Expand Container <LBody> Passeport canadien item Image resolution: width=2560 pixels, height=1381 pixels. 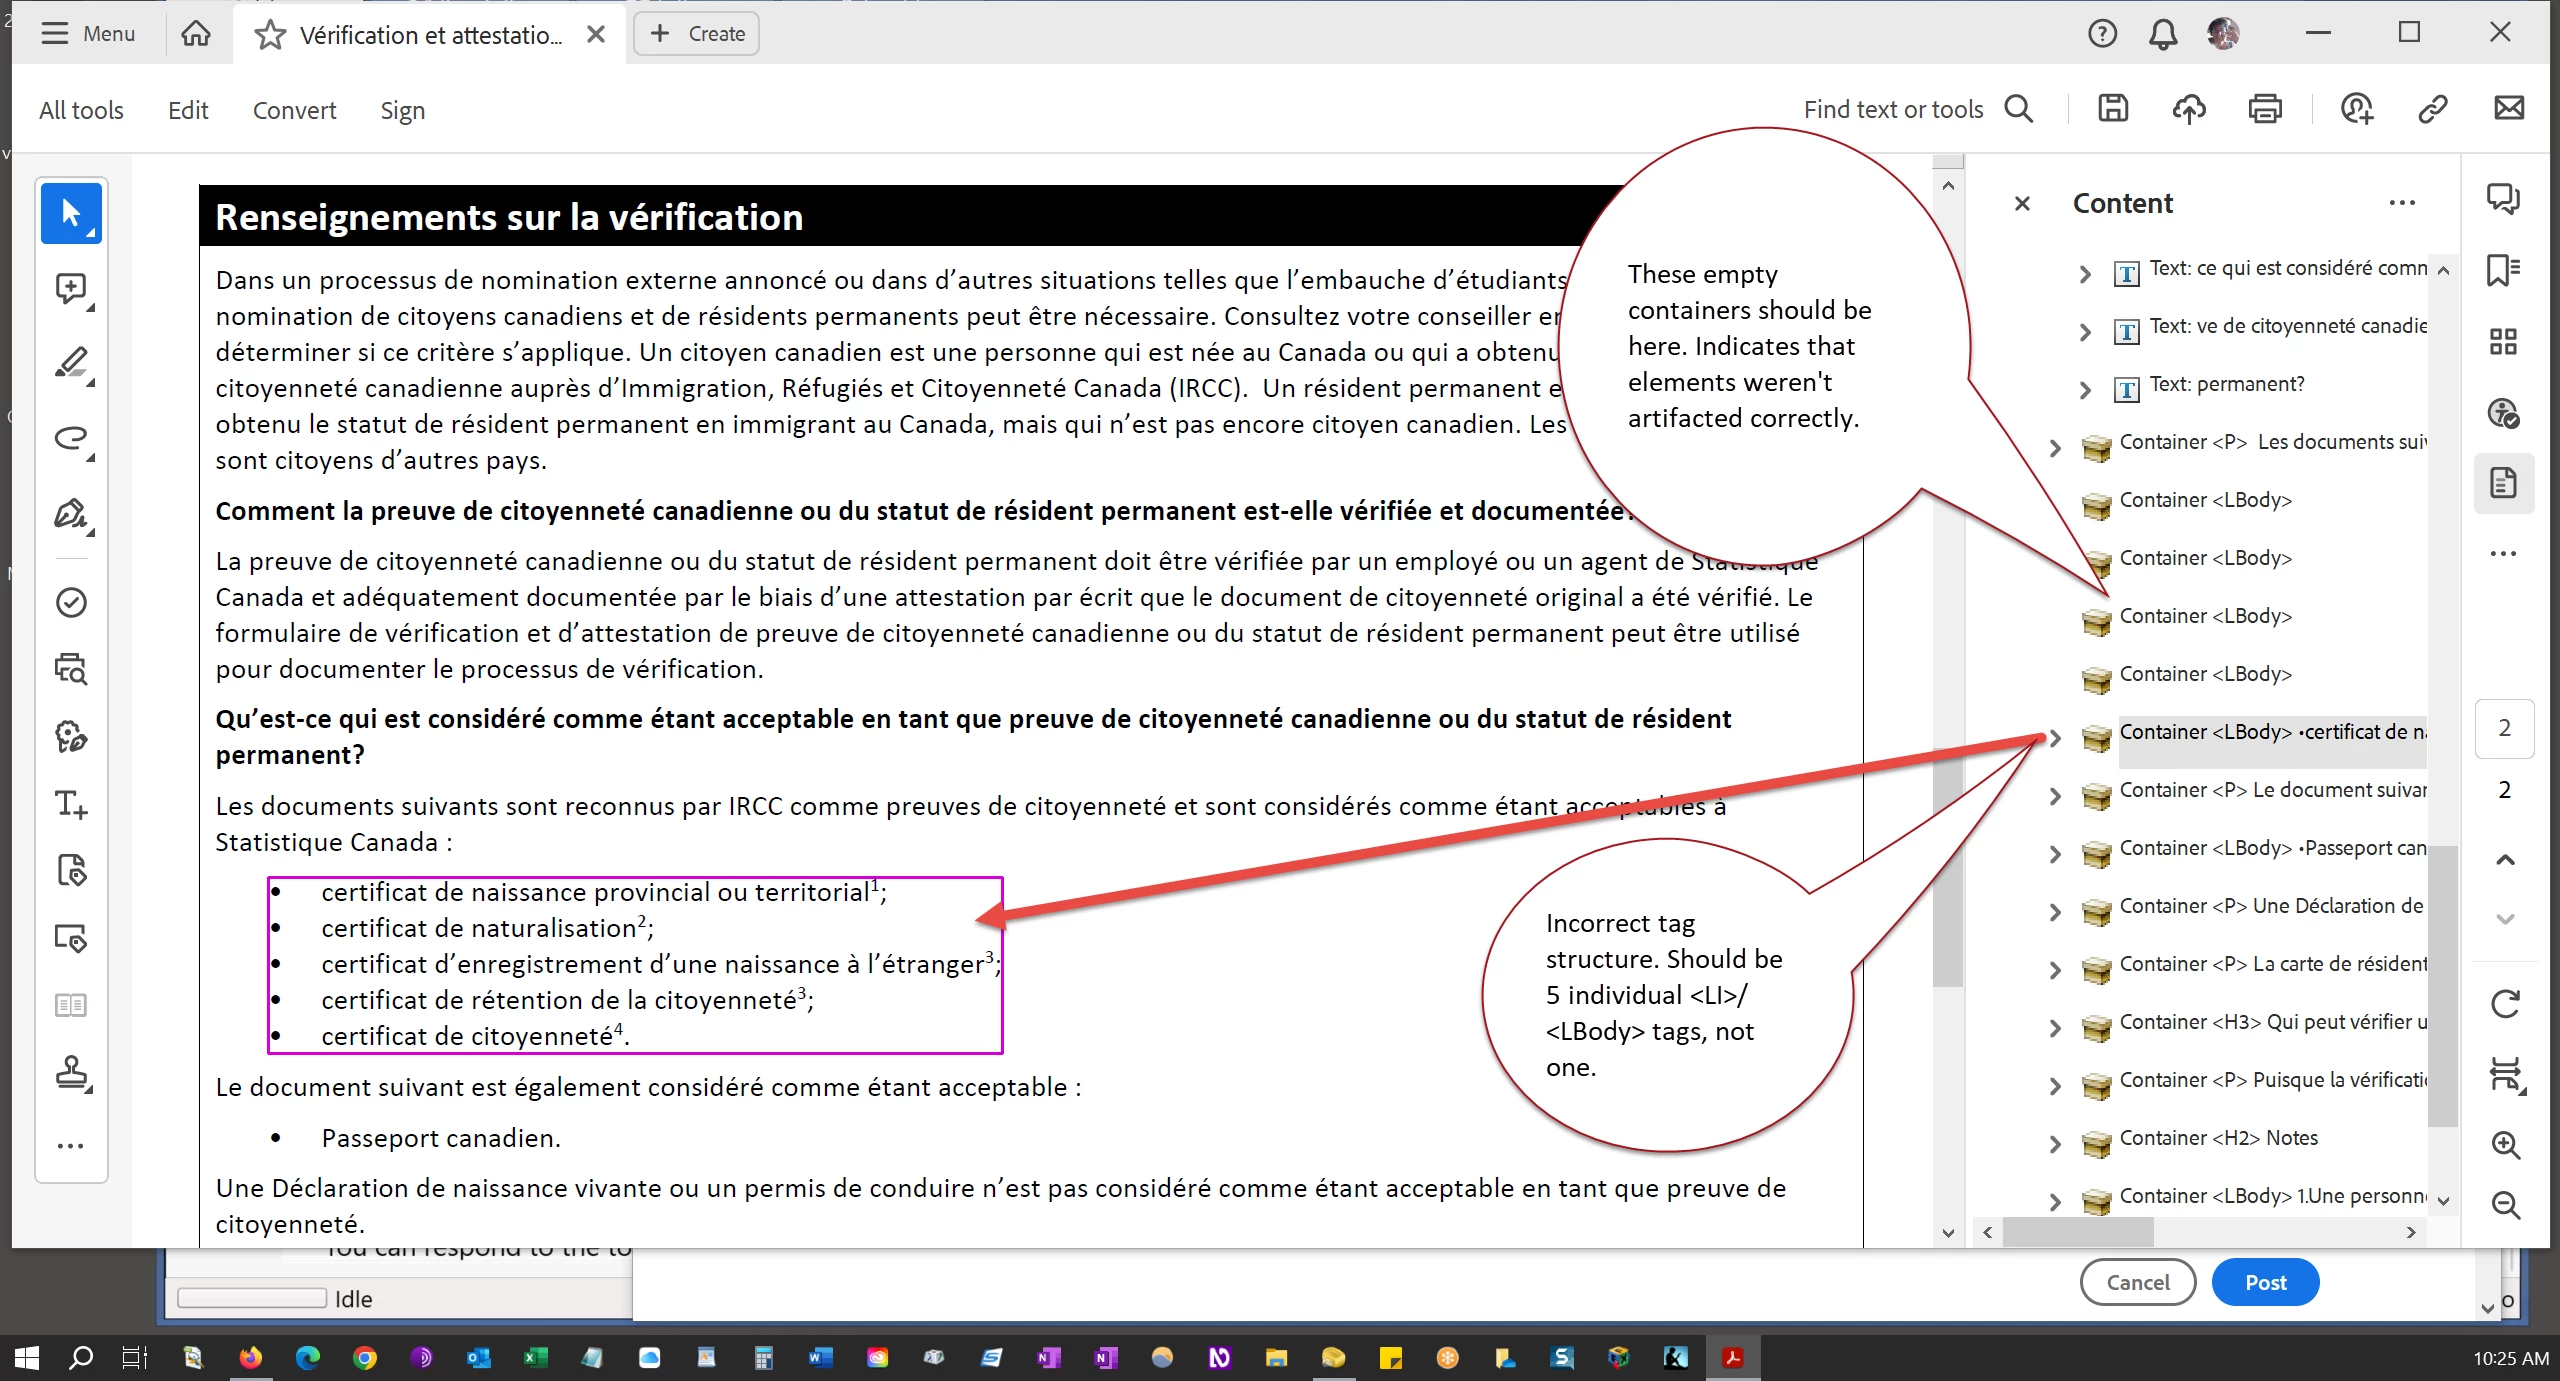2055,853
